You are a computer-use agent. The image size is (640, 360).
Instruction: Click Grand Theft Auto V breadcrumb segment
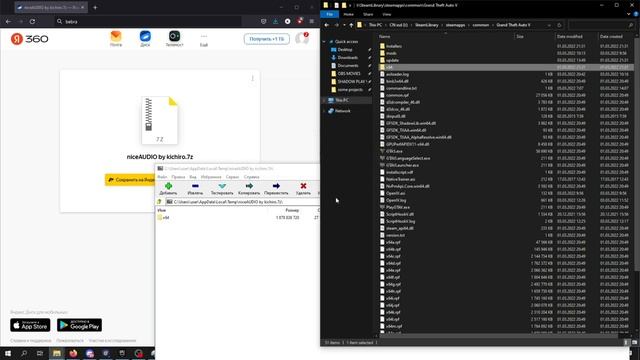click(x=513, y=25)
